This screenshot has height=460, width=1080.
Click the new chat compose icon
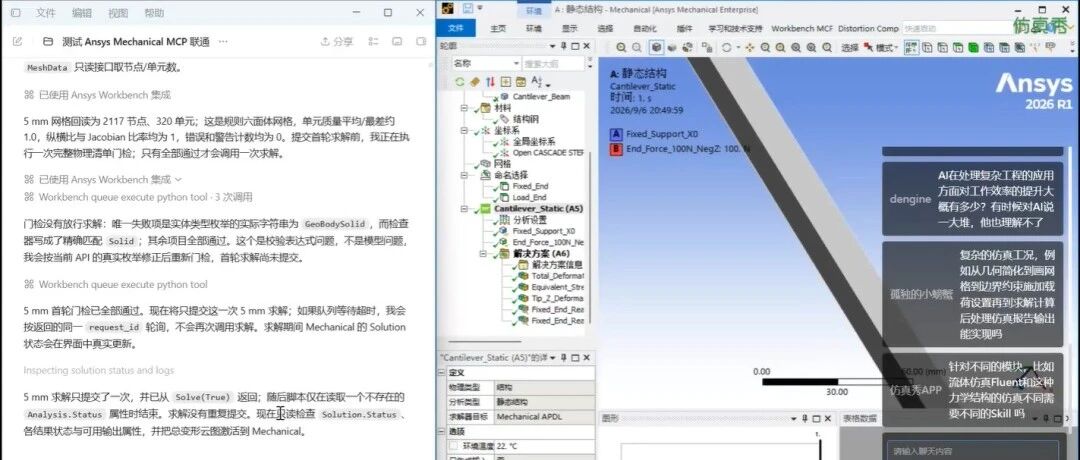click(17, 41)
